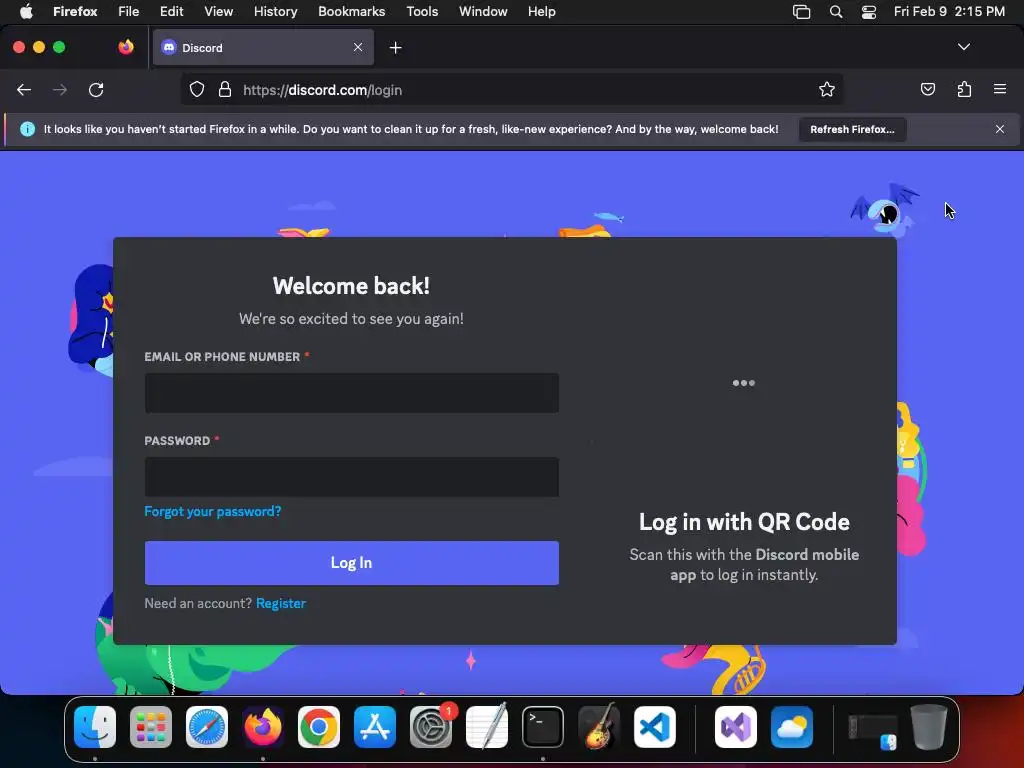Focus the Email or Phone Number field
Image resolution: width=1024 pixels, height=768 pixels.
(x=351, y=392)
